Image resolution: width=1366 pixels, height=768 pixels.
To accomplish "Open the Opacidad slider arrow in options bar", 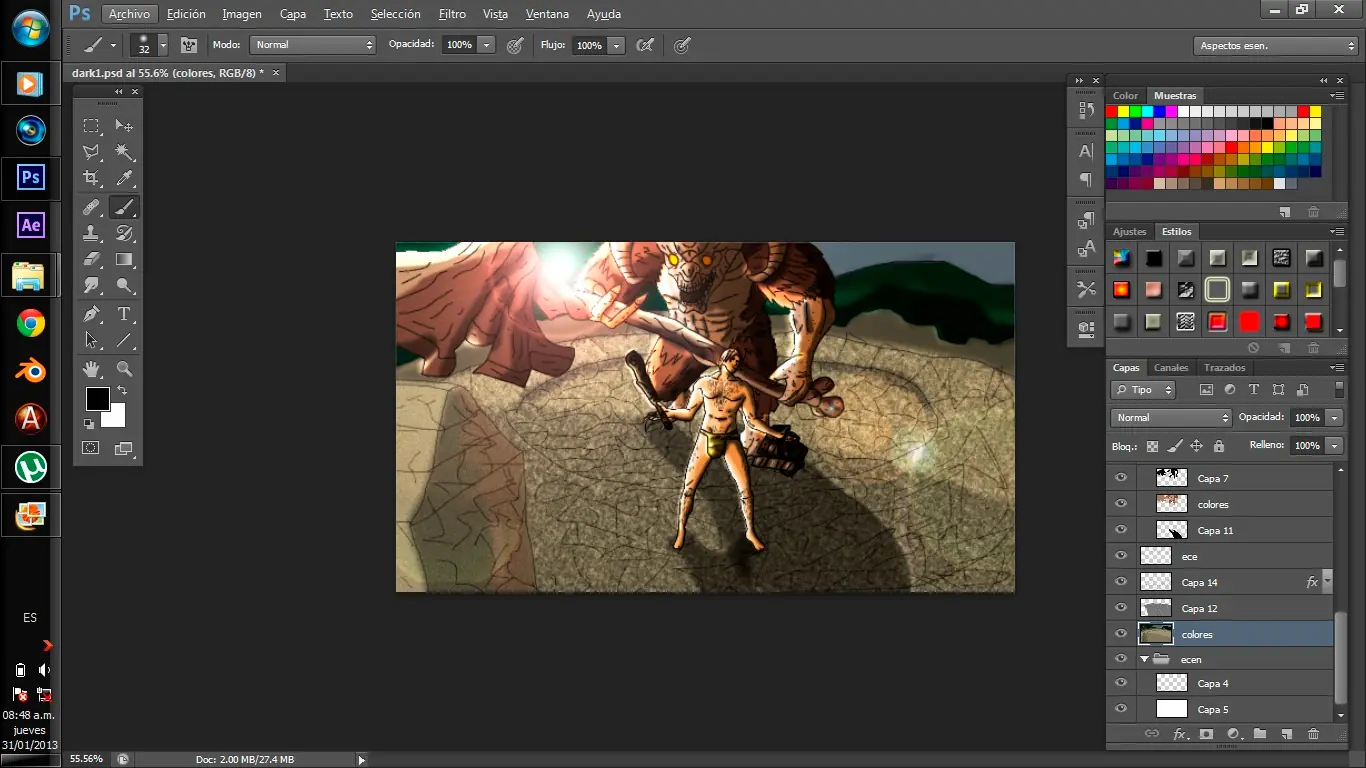I will tap(487, 45).
